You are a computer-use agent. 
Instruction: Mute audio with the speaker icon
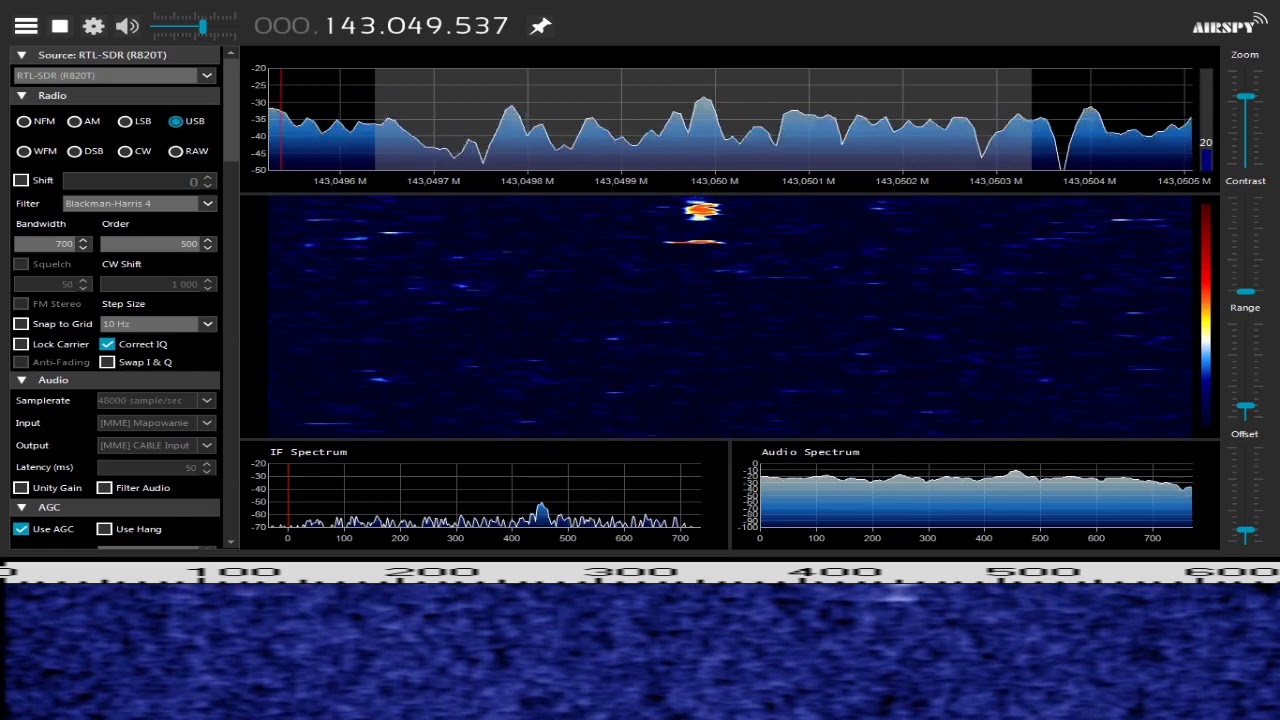[x=127, y=26]
